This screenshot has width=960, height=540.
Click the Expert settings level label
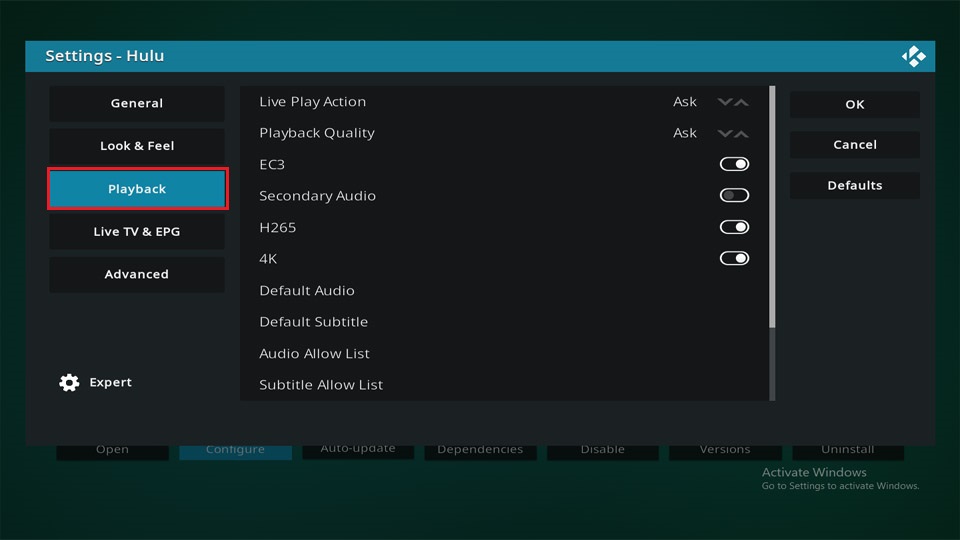110,382
